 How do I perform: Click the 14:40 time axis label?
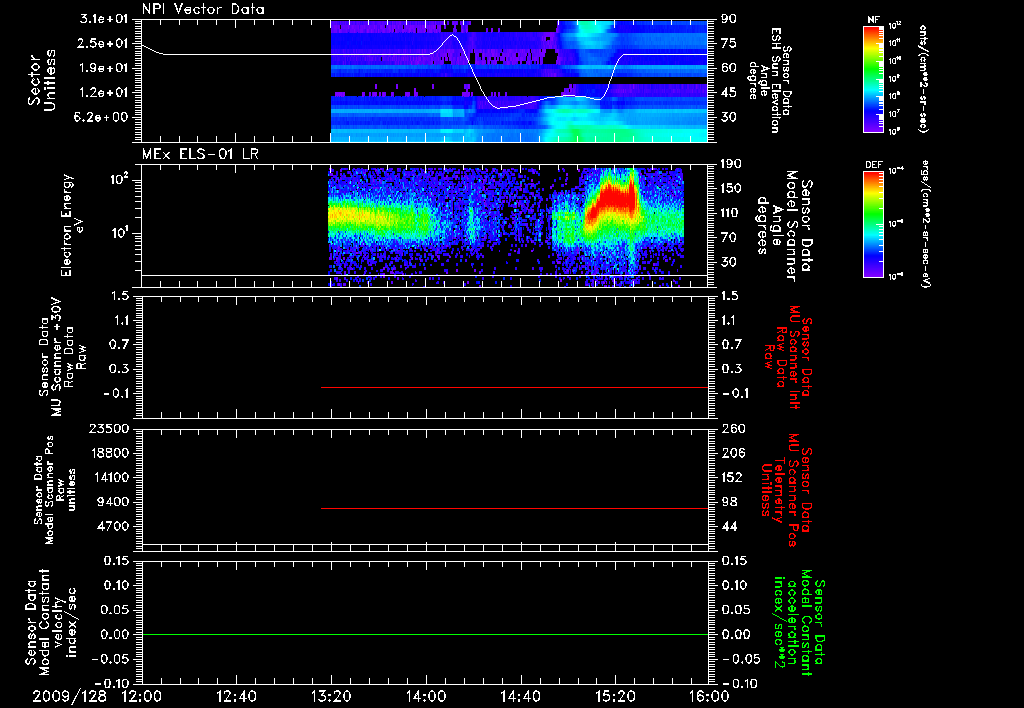[x=520, y=696]
